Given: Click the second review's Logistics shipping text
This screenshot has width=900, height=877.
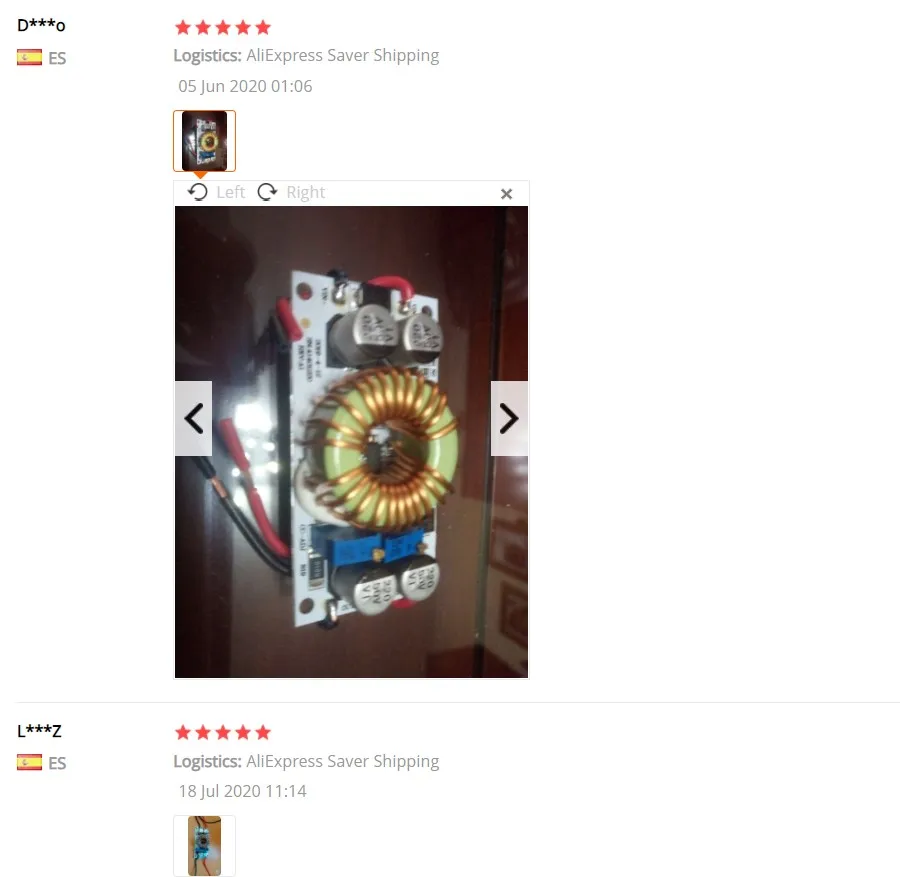Looking at the screenshot, I should [307, 761].
